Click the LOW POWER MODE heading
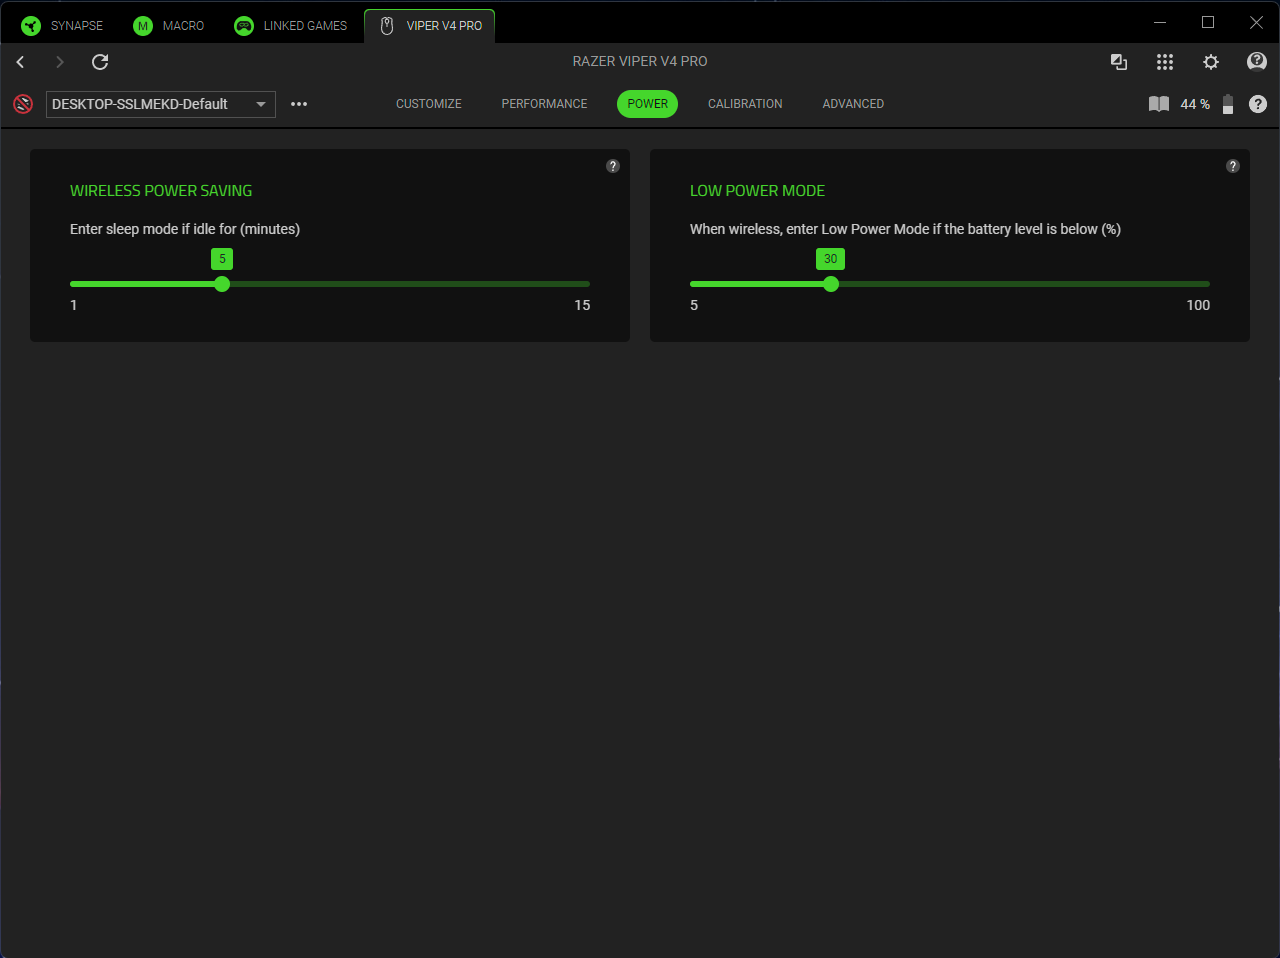 click(757, 191)
